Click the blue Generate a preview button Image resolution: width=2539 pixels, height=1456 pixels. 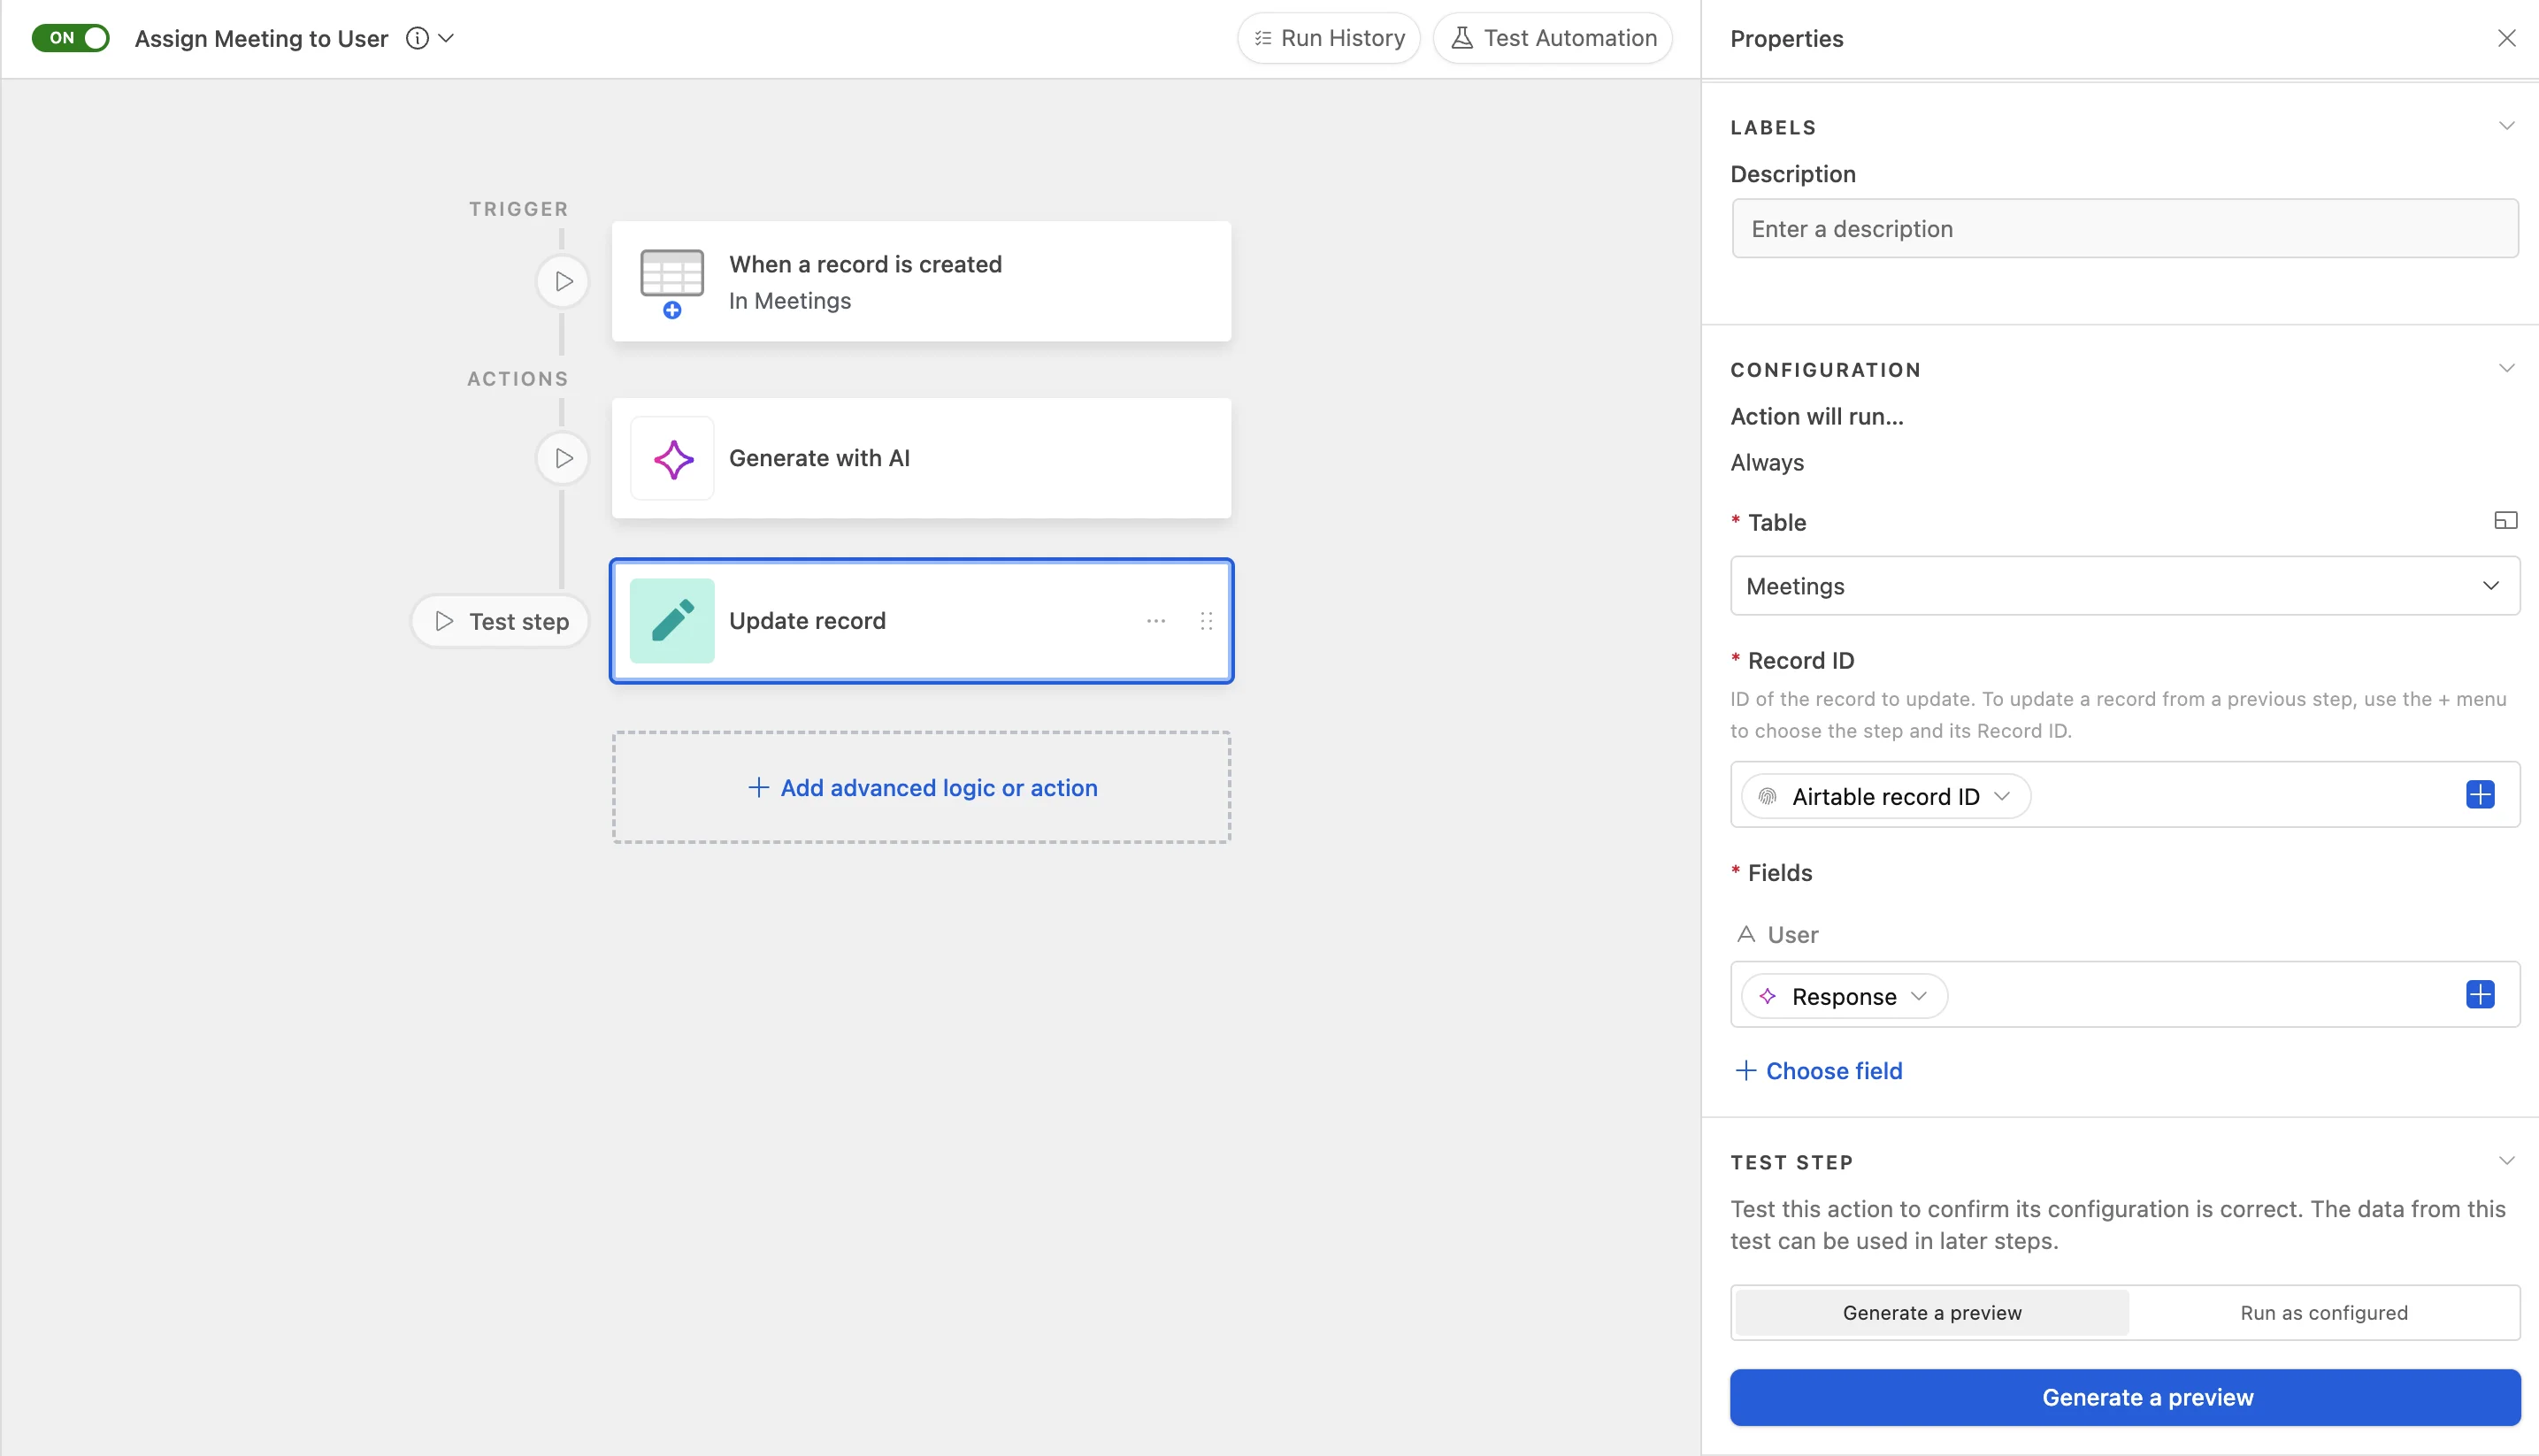pyautogui.click(x=2124, y=1397)
